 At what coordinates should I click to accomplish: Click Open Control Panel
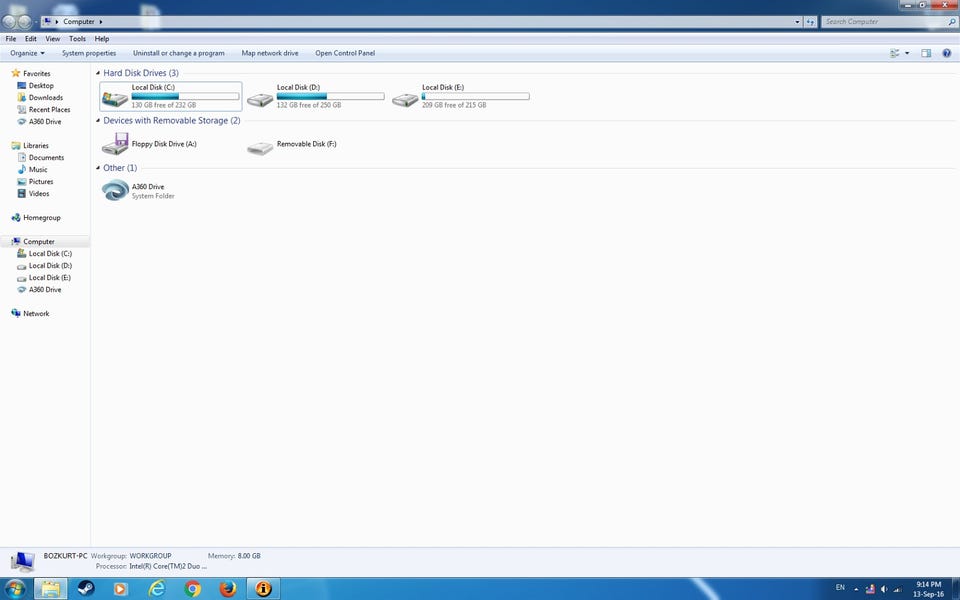[345, 53]
